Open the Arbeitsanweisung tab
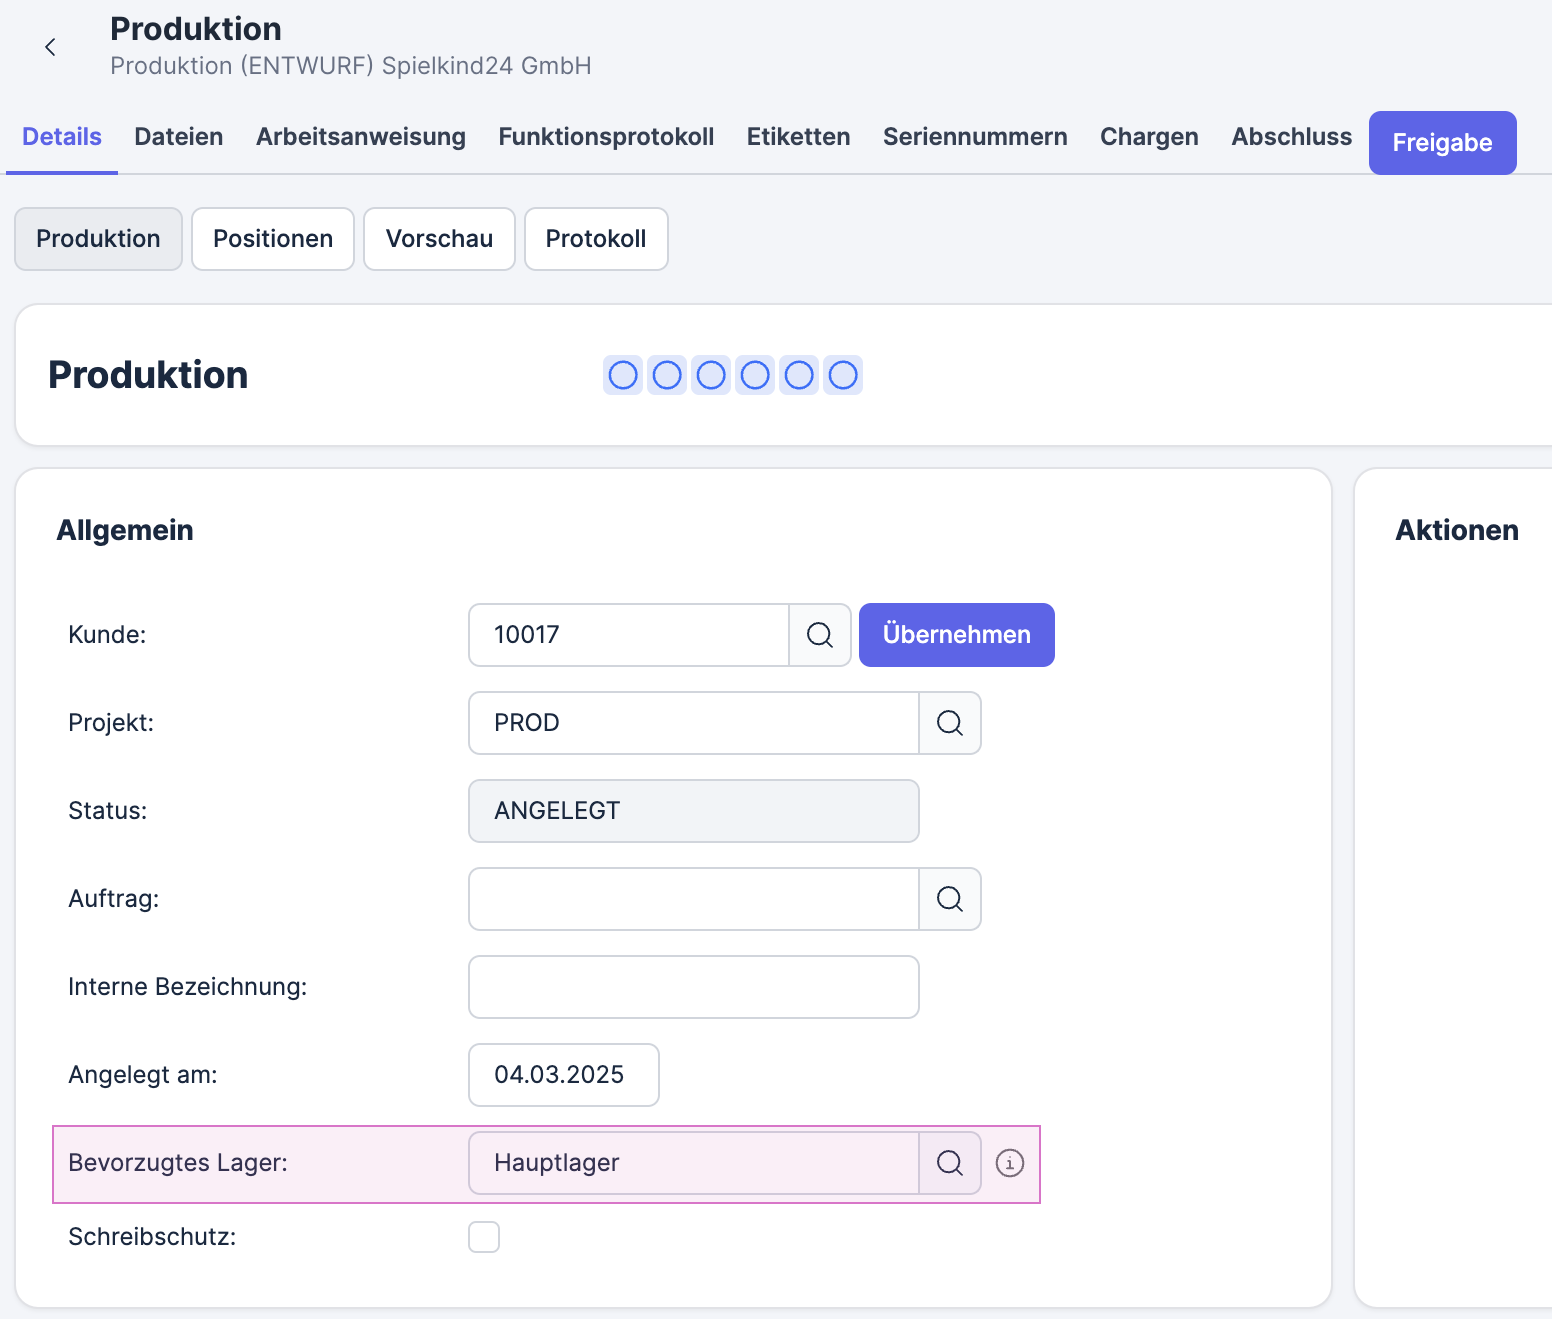The width and height of the screenshot is (1552, 1319). click(361, 137)
